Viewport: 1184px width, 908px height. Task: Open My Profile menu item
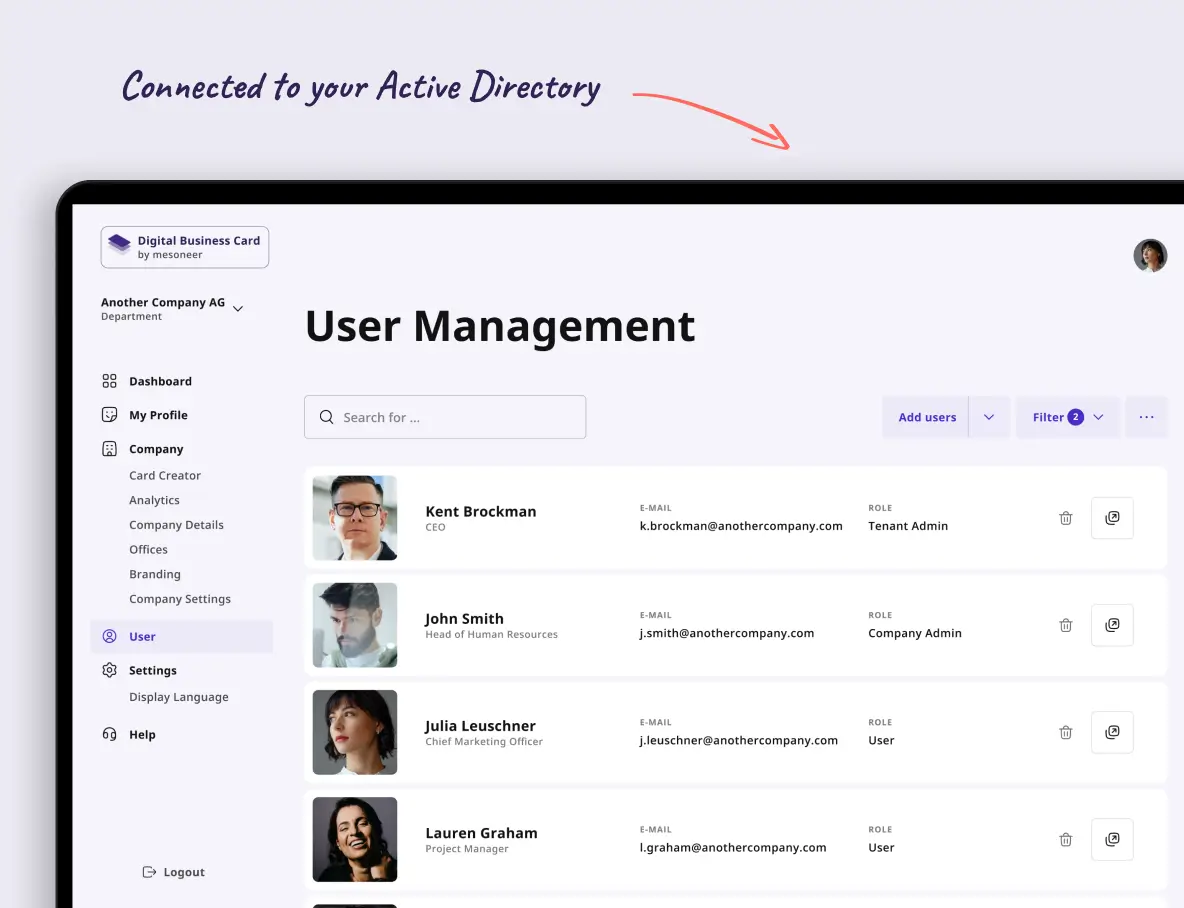click(x=159, y=415)
